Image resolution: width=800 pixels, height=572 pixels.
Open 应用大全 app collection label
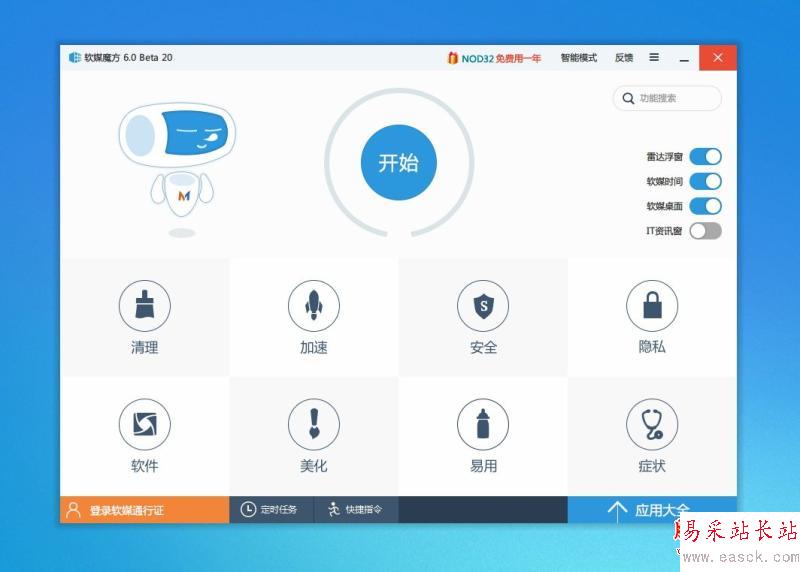[662, 510]
